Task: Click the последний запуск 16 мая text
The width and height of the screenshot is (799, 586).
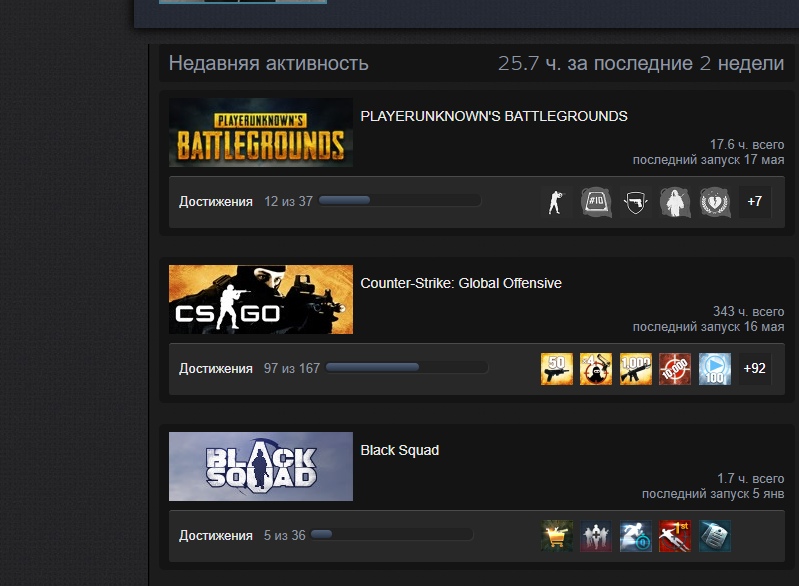Action: 709,327
